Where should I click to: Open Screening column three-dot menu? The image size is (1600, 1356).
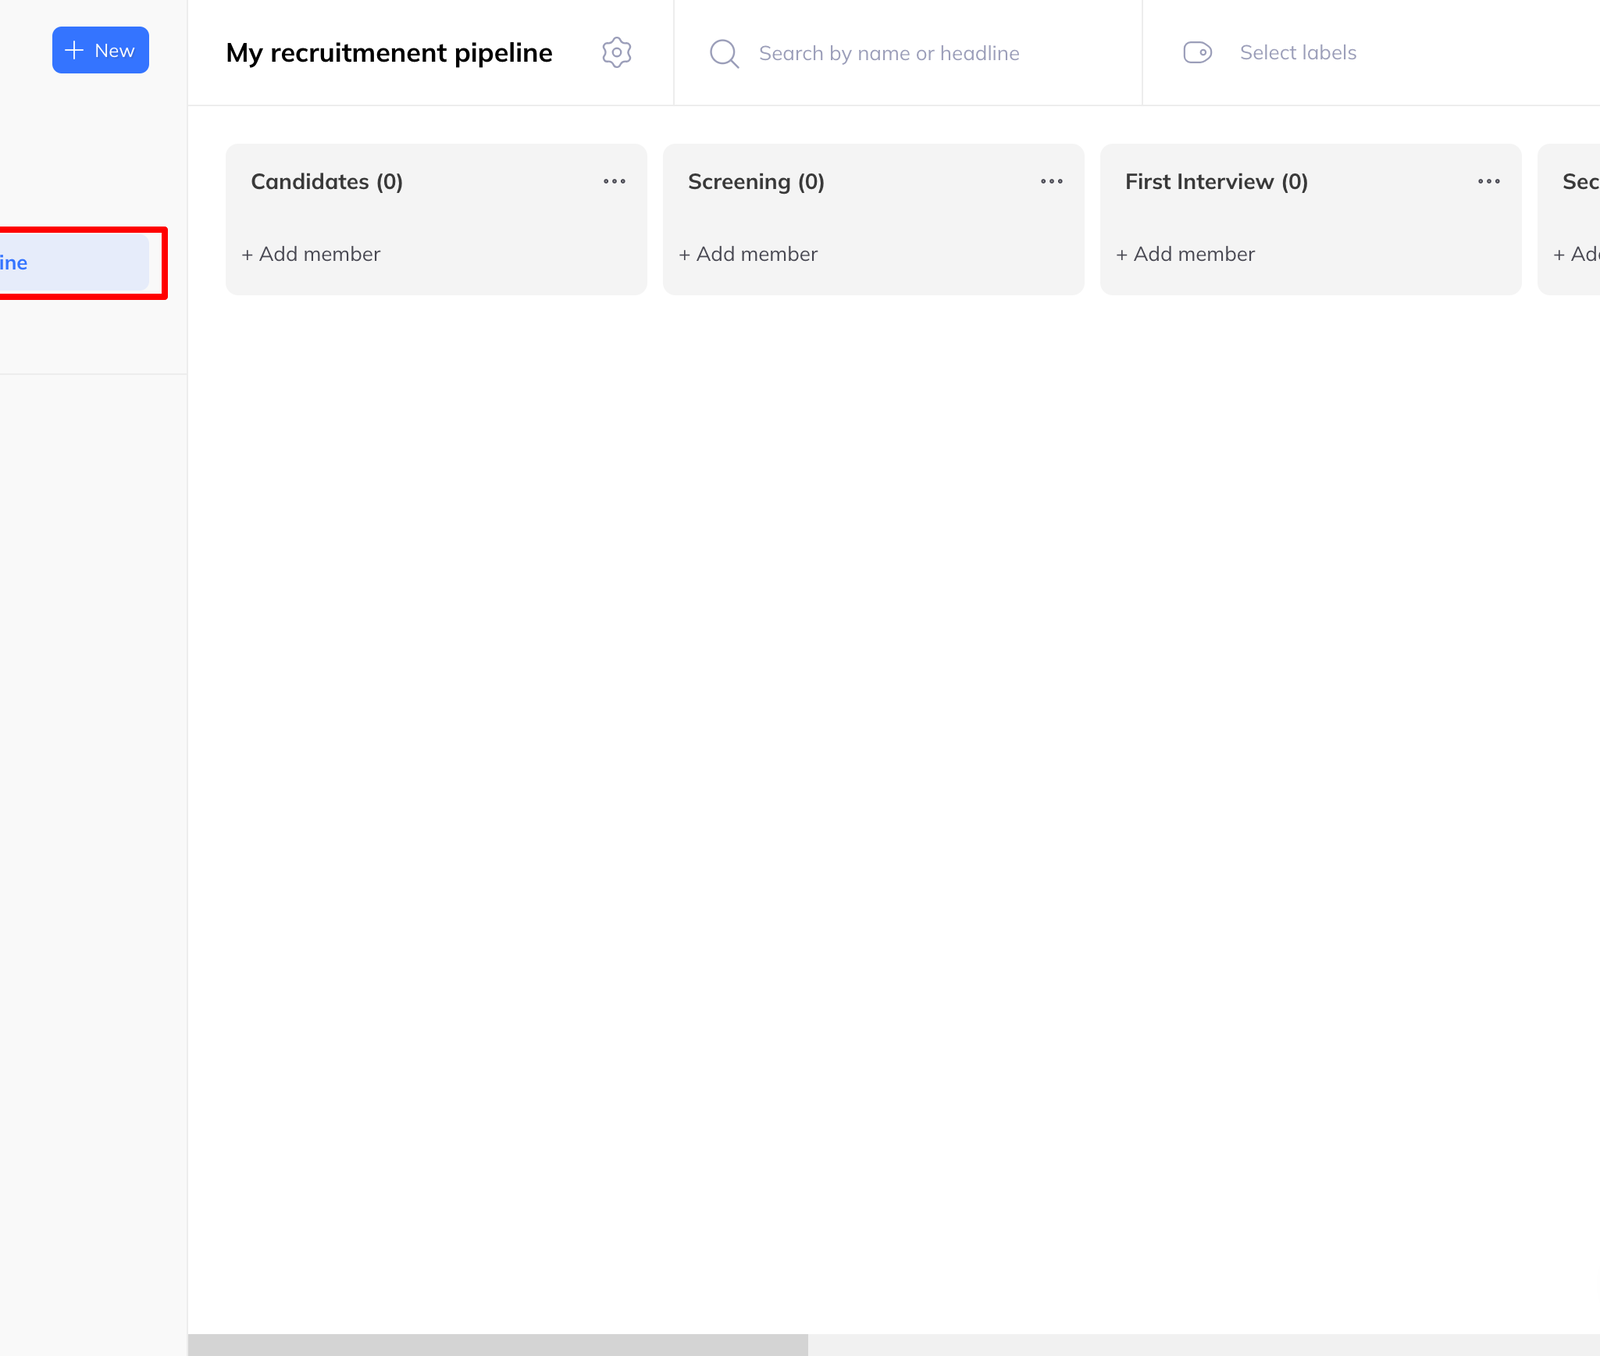pyautogui.click(x=1051, y=181)
